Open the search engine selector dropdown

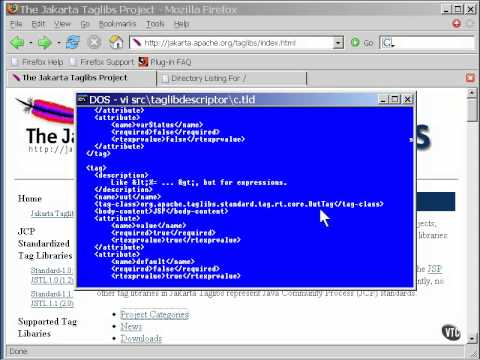tap(388, 43)
